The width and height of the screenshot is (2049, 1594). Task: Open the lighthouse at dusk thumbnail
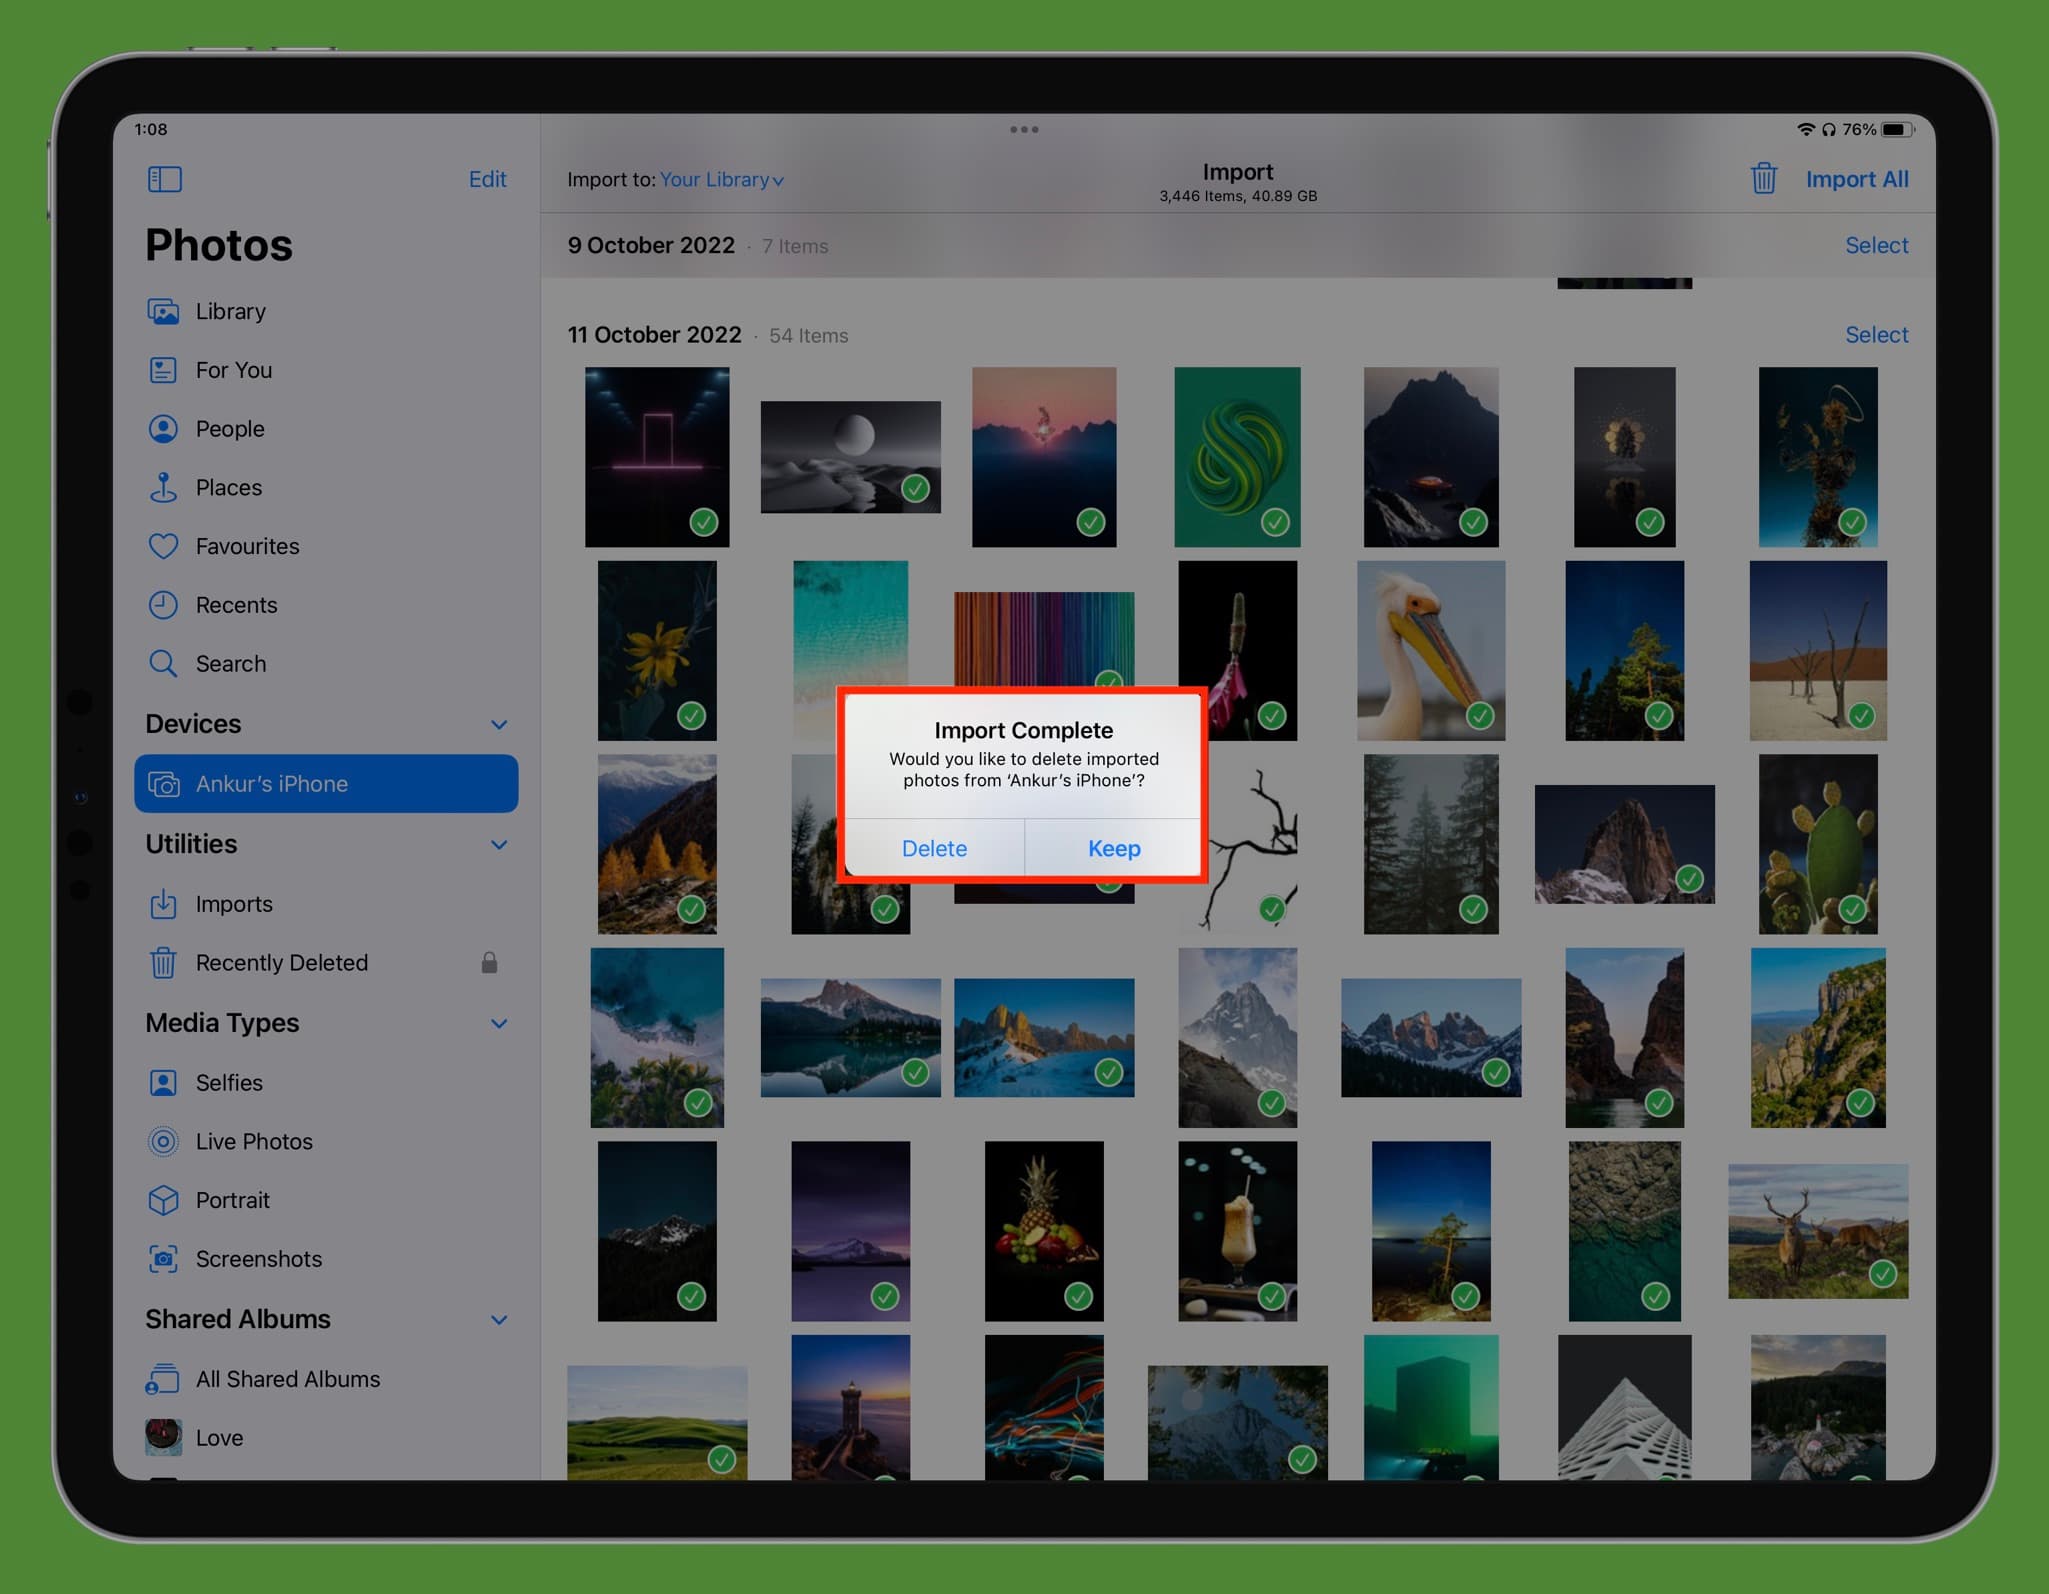pos(850,1407)
